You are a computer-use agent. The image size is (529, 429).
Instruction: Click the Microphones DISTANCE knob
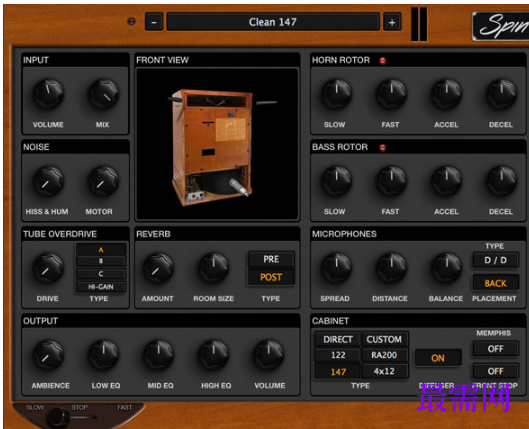point(391,268)
